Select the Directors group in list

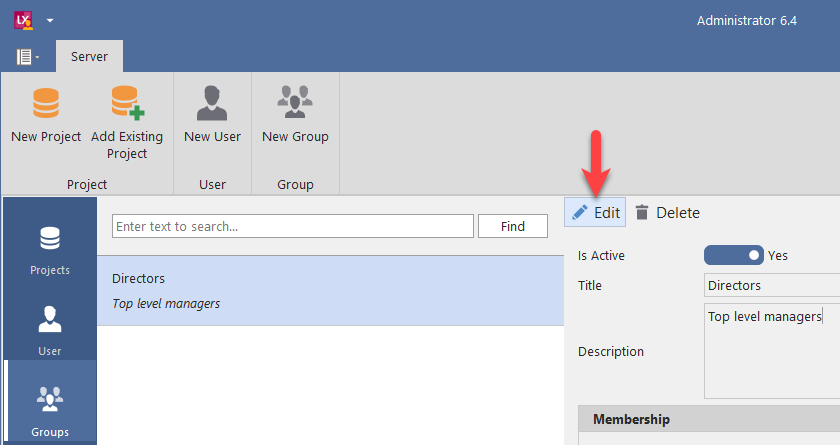point(330,290)
